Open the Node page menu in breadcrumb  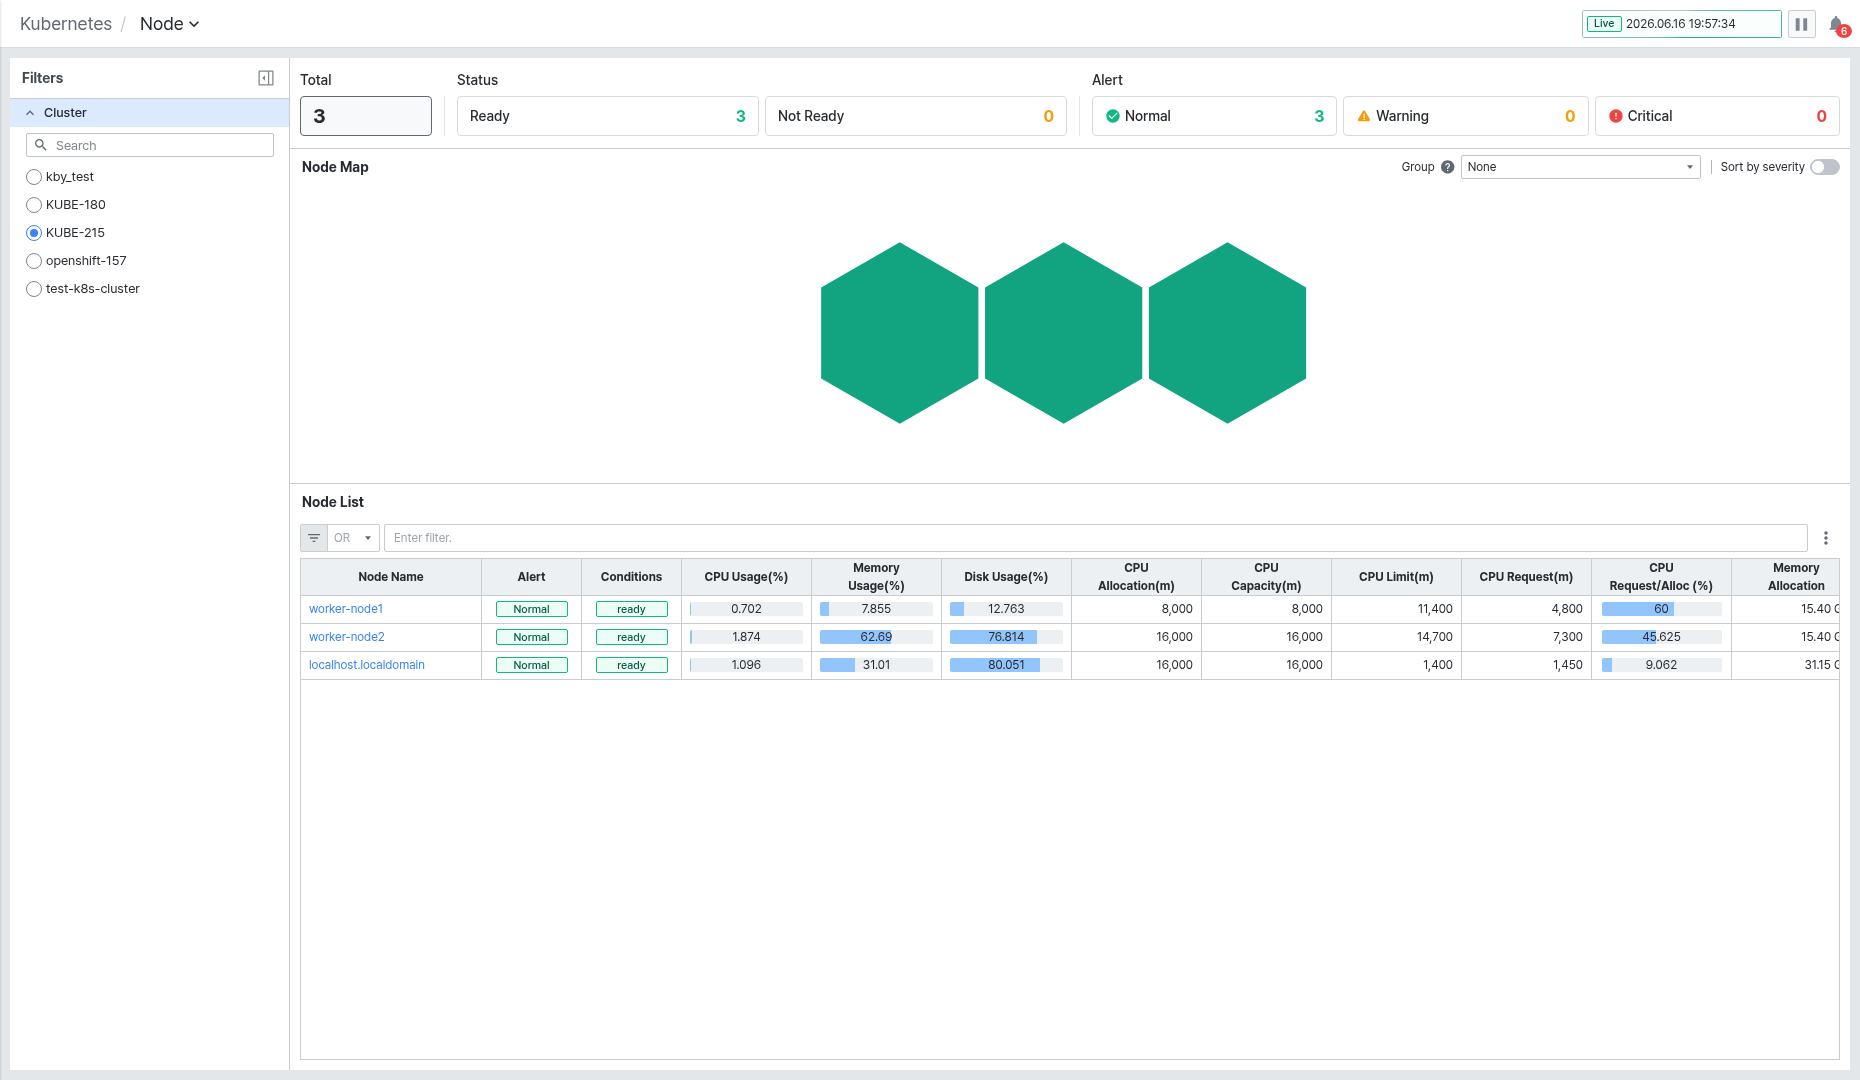coord(169,24)
